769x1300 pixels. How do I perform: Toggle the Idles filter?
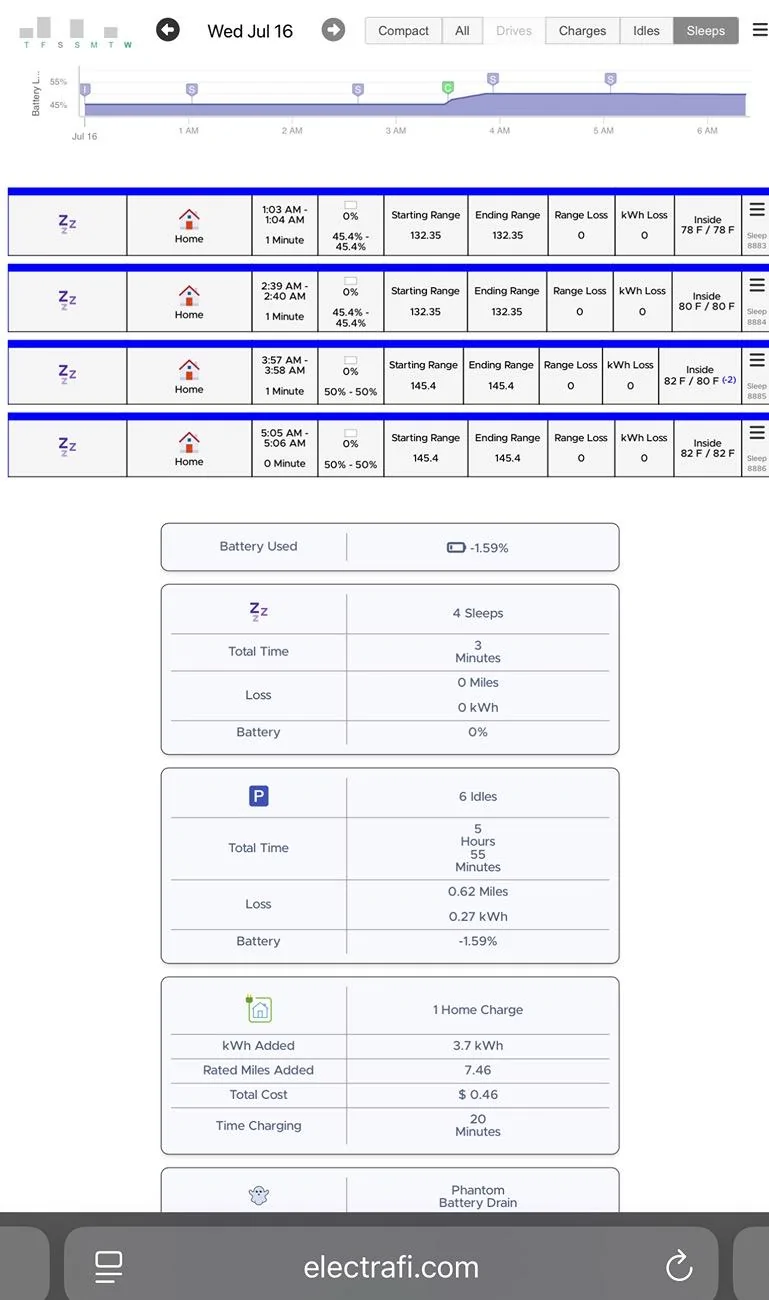(x=646, y=31)
